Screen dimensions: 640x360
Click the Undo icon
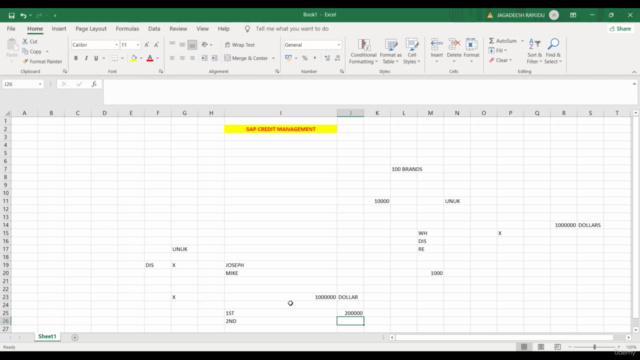coord(24,16)
